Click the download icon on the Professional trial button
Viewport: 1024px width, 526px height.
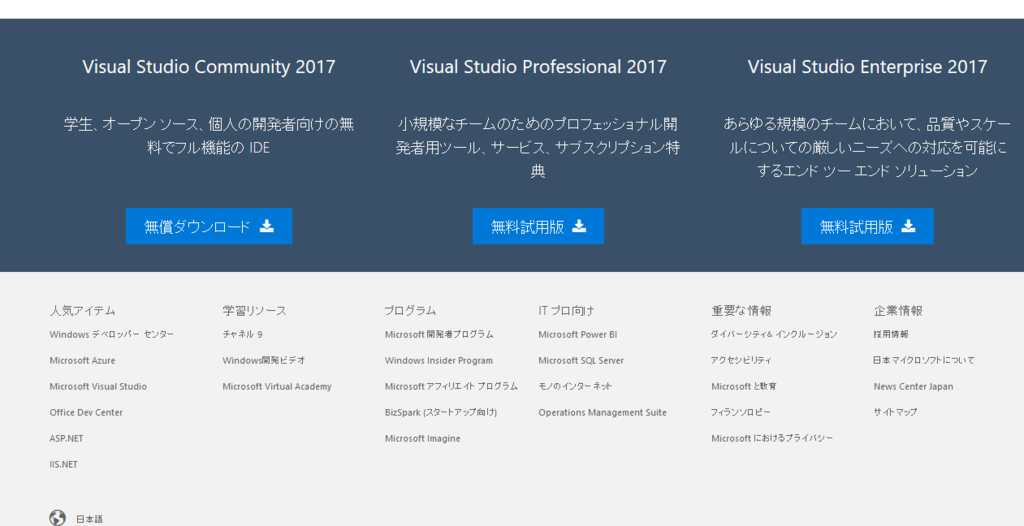point(579,226)
